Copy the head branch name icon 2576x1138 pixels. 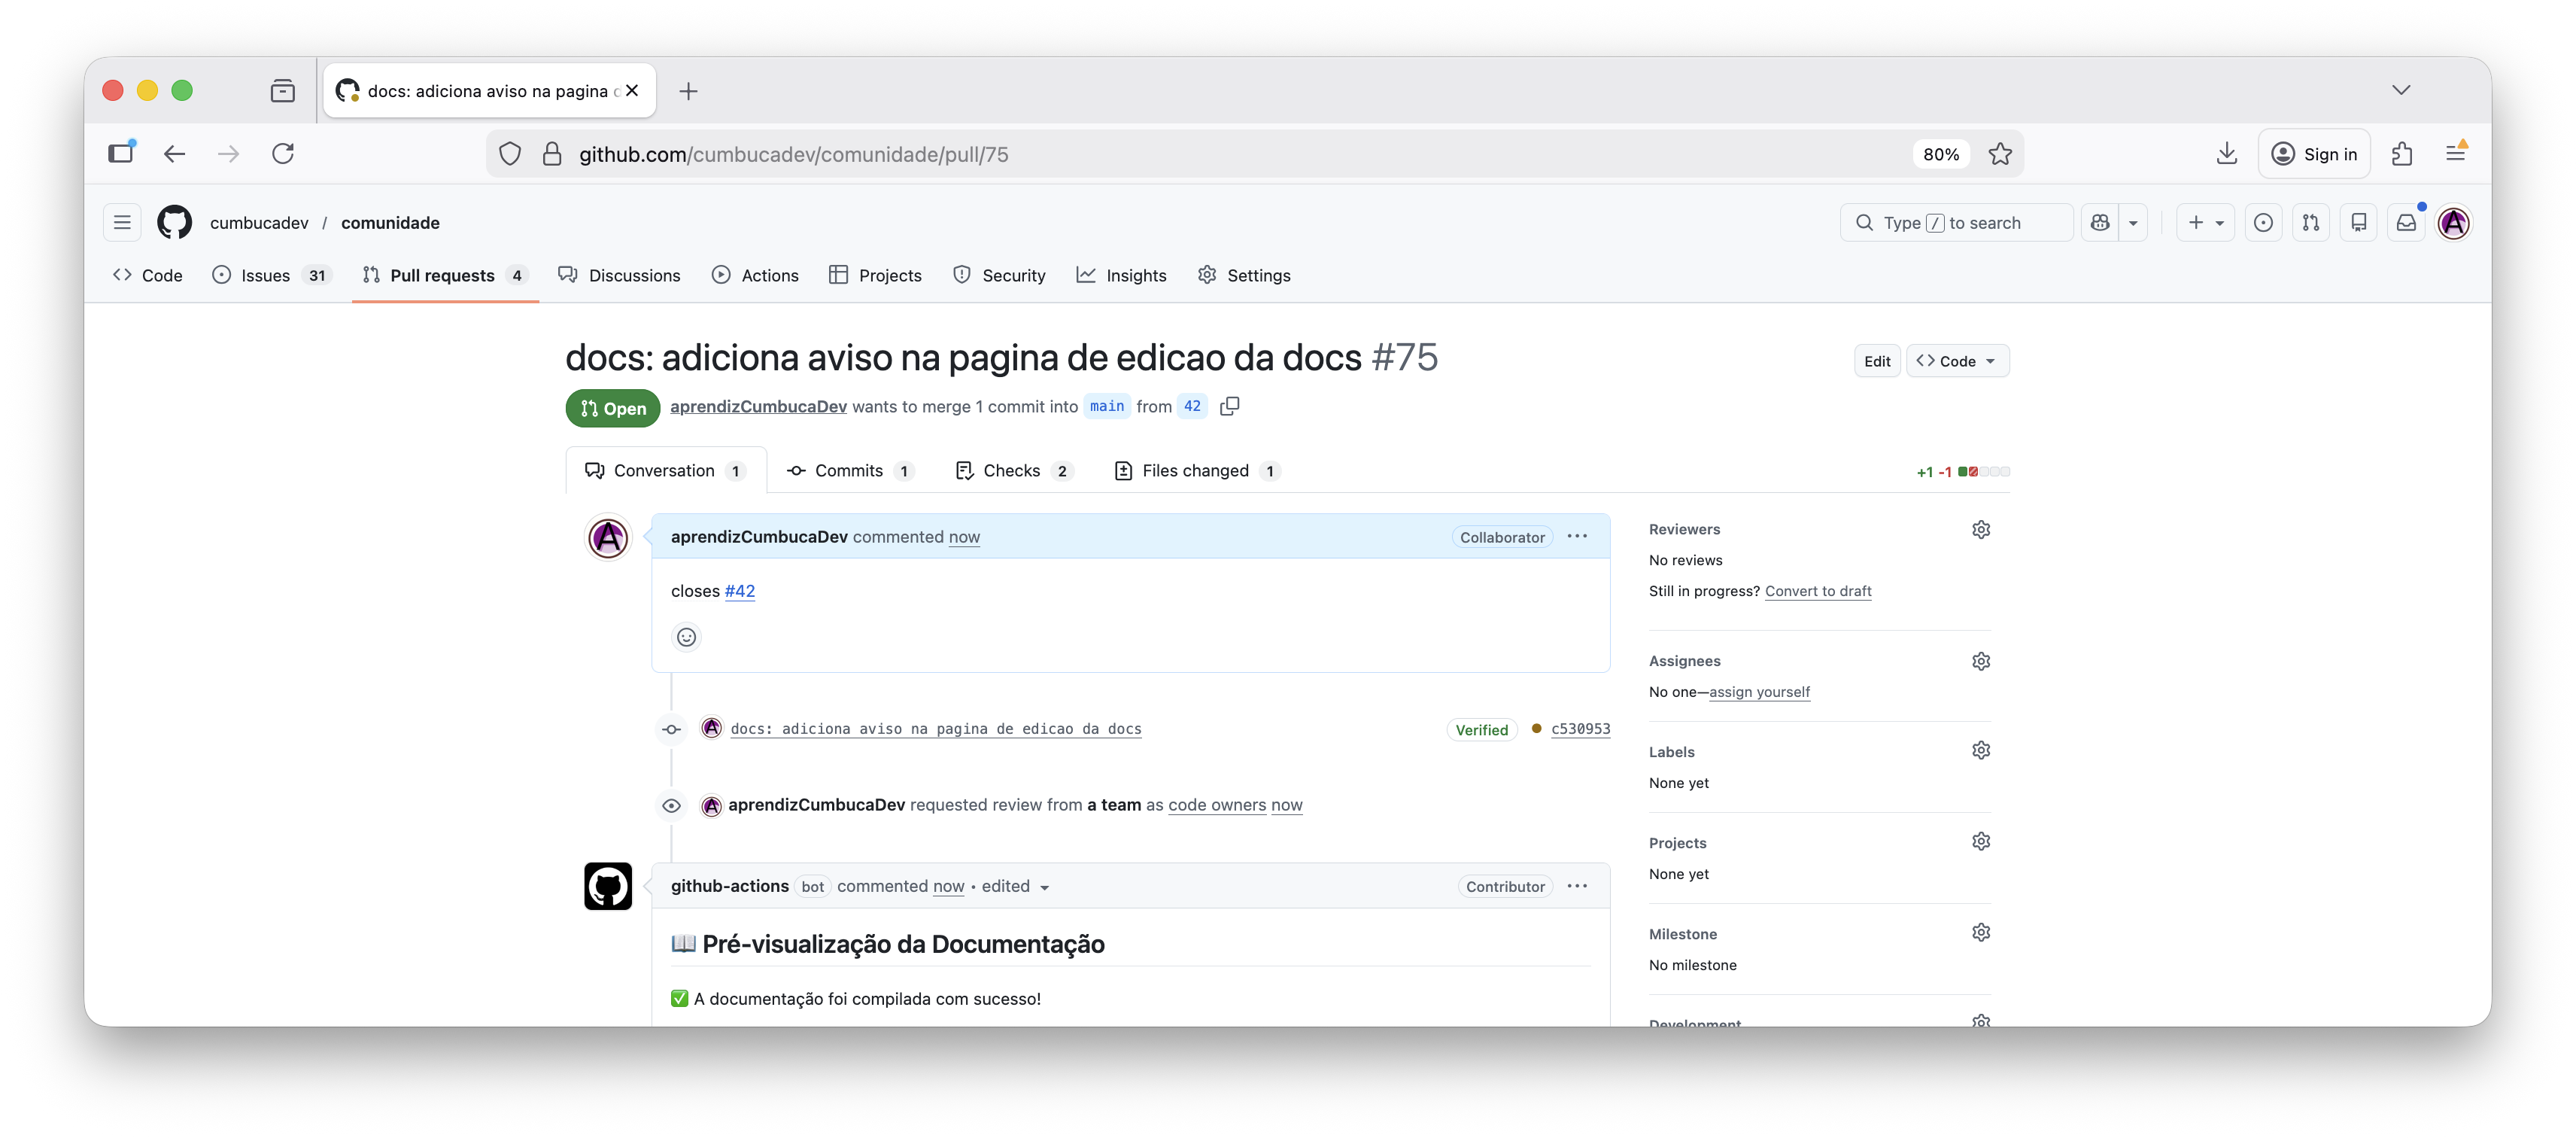(1230, 406)
